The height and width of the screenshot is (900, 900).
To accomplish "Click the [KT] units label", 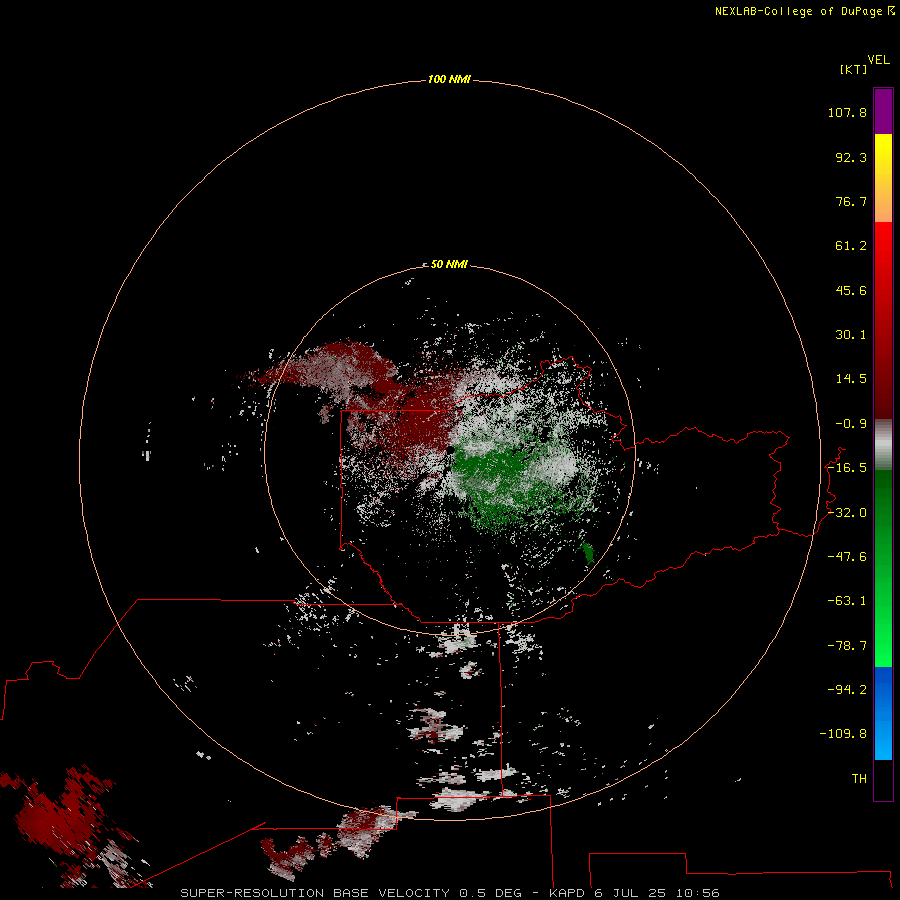I will [x=854, y=69].
